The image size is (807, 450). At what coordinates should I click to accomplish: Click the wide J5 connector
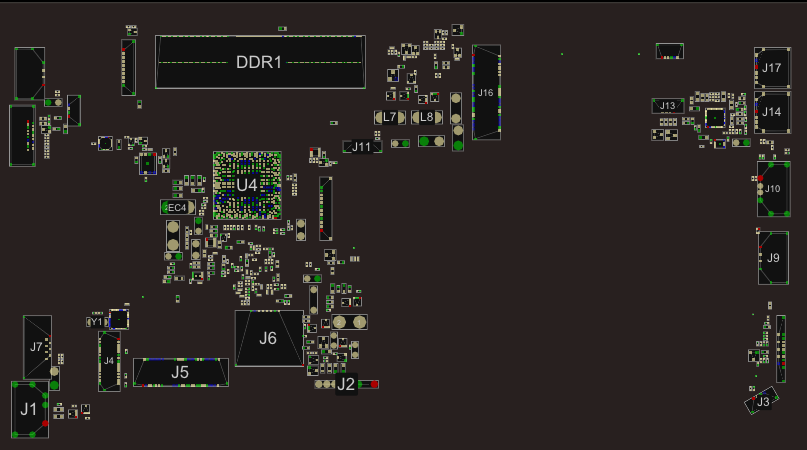coord(180,372)
